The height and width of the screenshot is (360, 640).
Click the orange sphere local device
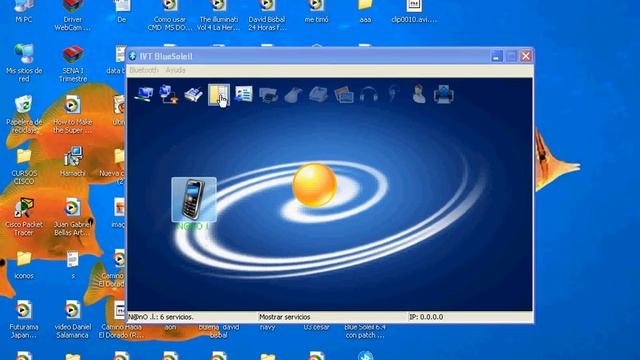pos(314,185)
